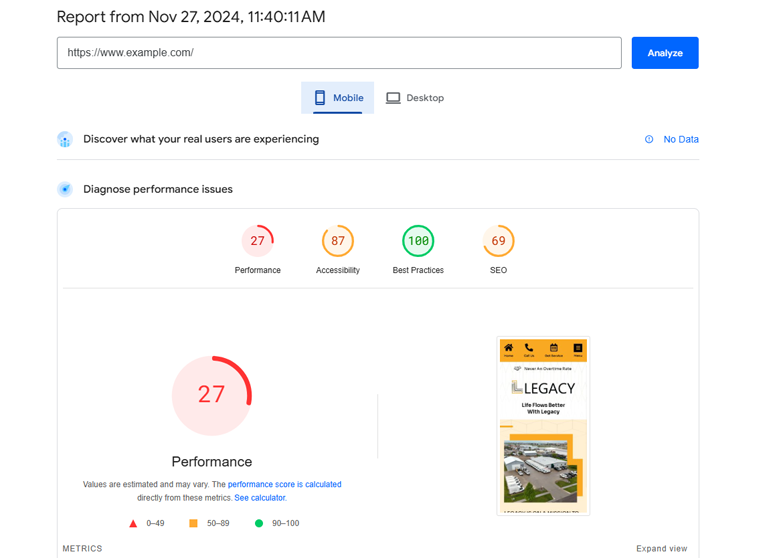Click the Diagnose performance issues icon
The width and height of the screenshot is (760, 558).
click(x=65, y=189)
